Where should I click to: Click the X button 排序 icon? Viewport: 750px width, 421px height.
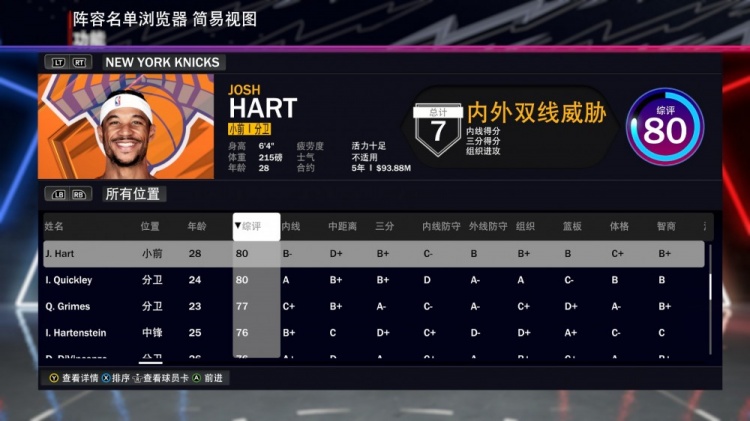[x=106, y=378]
